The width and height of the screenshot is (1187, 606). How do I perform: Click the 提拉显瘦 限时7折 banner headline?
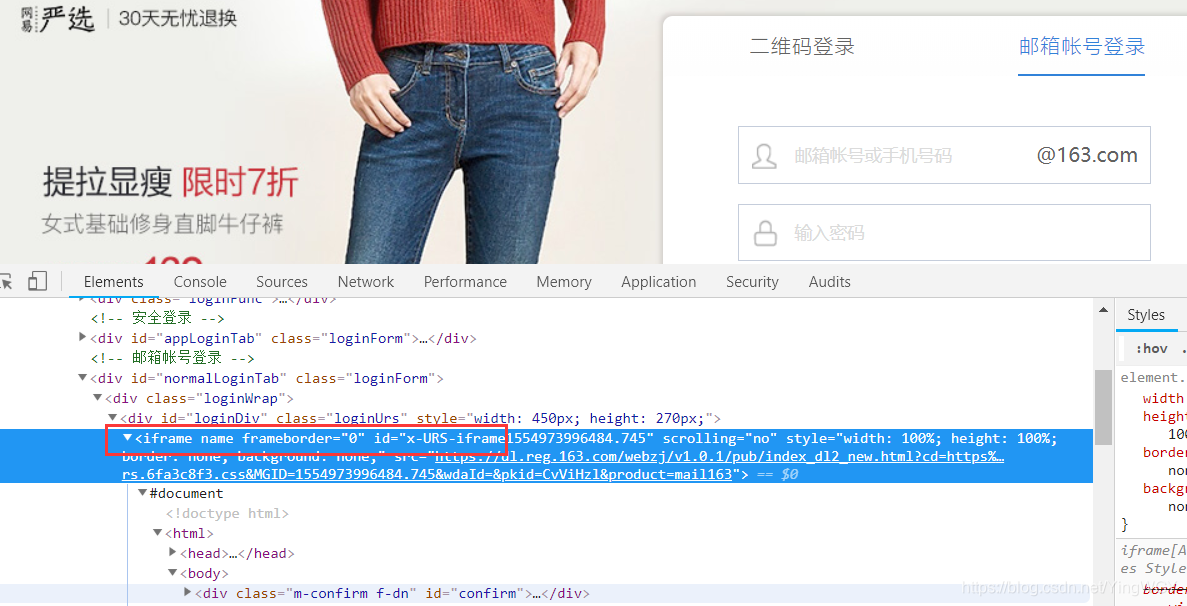pyautogui.click(x=170, y=182)
